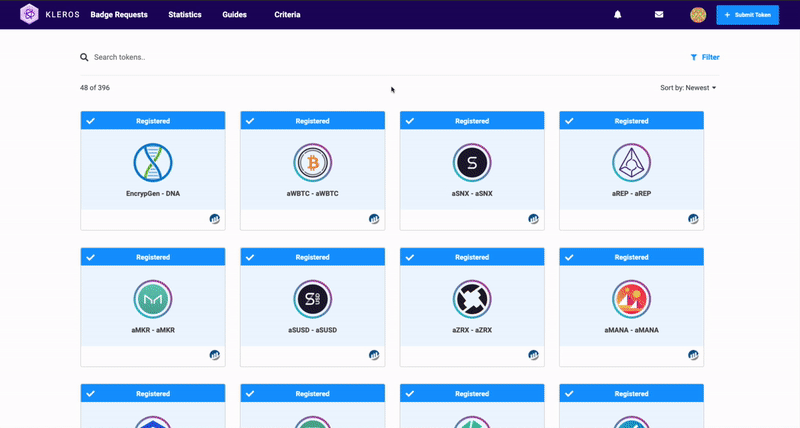Click Registered label on aZRX card
The image size is (800, 428).
click(x=472, y=257)
